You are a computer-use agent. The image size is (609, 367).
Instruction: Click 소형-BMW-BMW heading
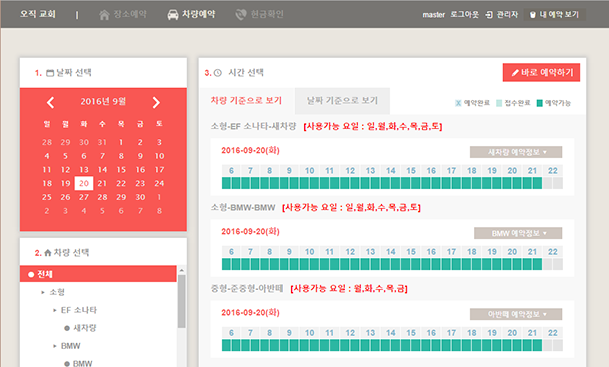243,207
